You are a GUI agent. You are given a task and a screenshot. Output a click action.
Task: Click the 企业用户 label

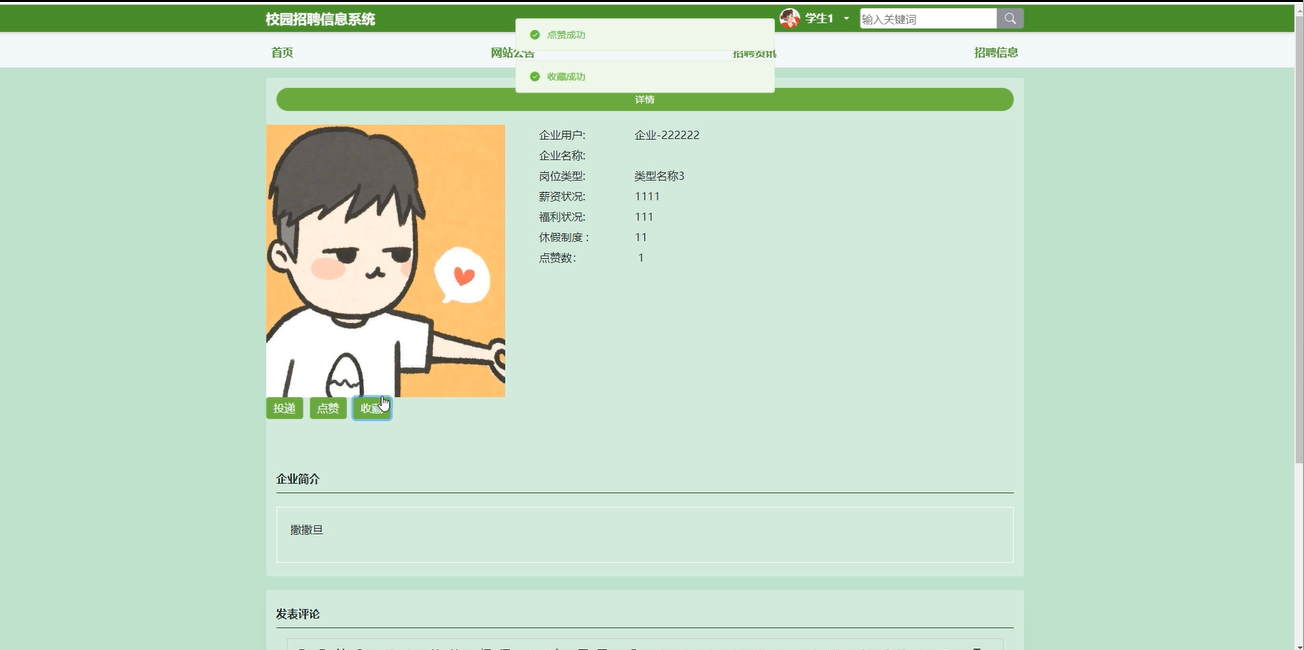pos(562,135)
